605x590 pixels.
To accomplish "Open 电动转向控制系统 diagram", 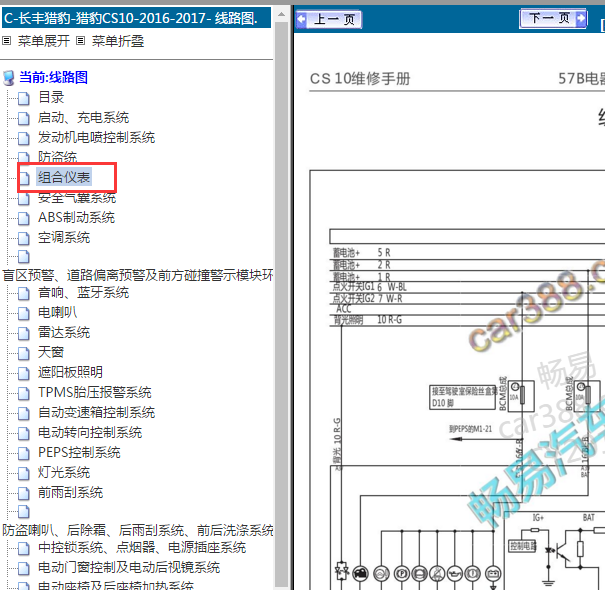I will coord(90,432).
